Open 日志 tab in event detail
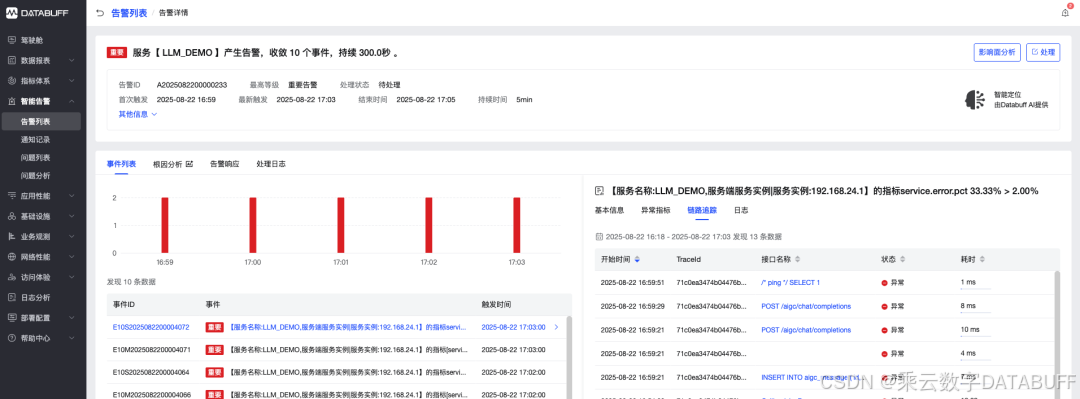 pyautogui.click(x=741, y=210)
